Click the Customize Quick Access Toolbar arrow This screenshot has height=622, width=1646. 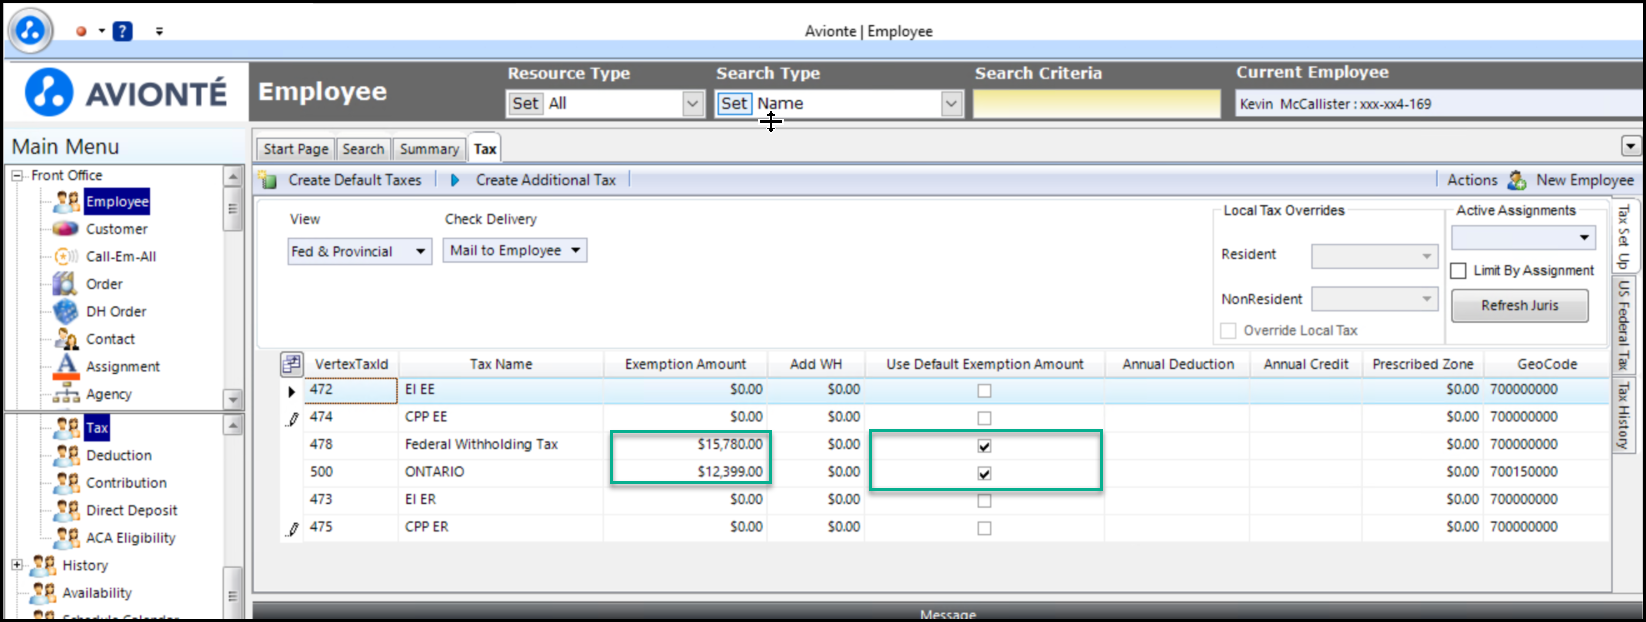tap(159, 31)
